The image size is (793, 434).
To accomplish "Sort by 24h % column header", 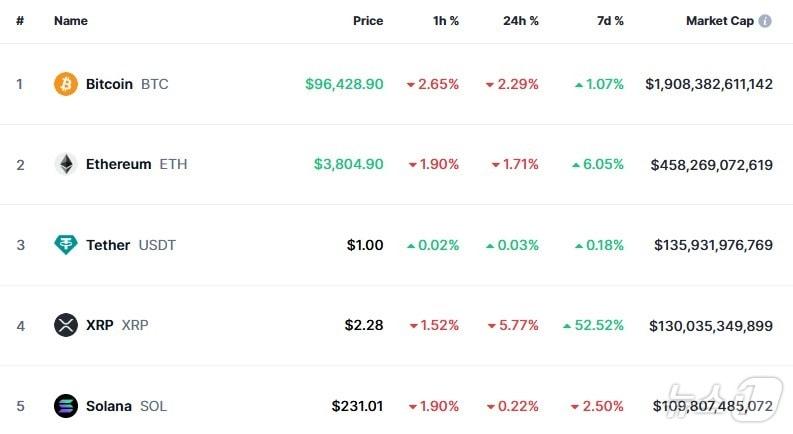I will (x=520, y=20).
